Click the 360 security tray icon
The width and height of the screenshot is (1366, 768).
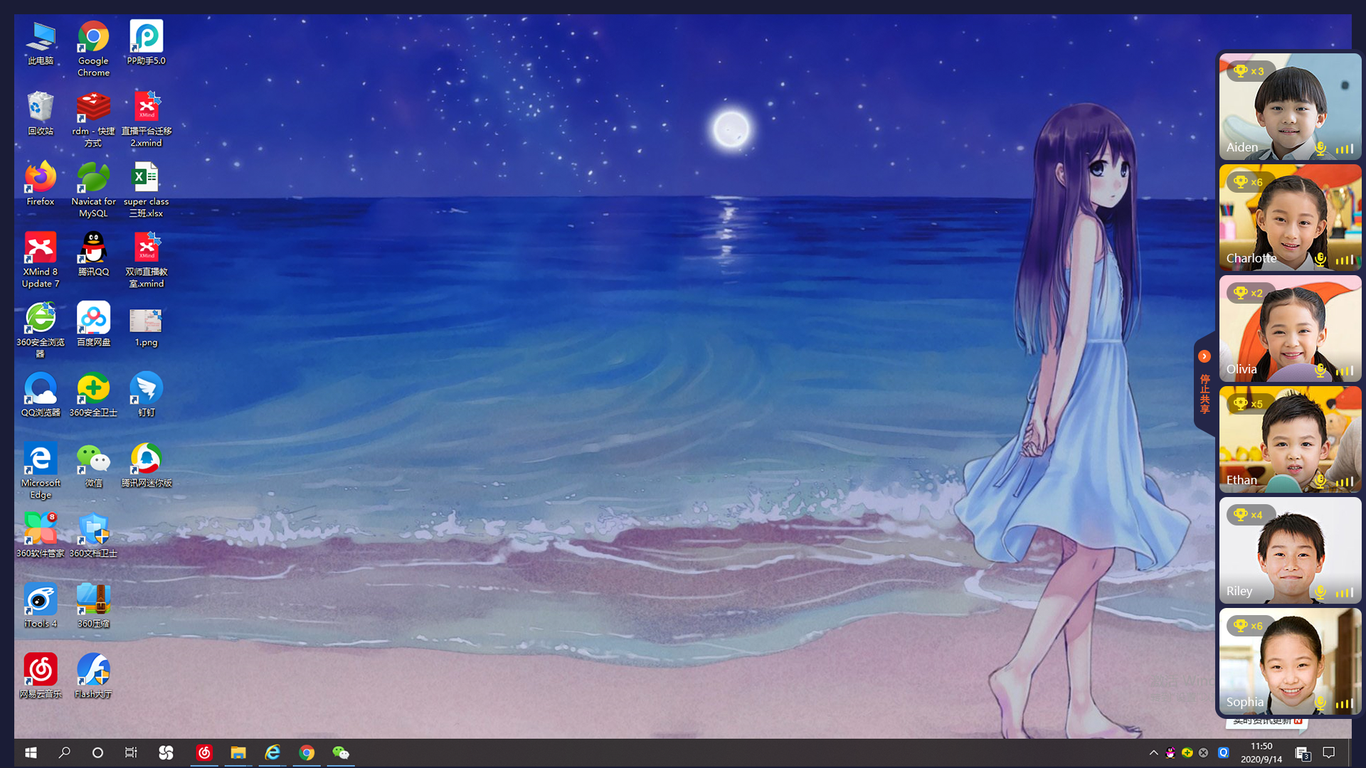point(1187,752)
